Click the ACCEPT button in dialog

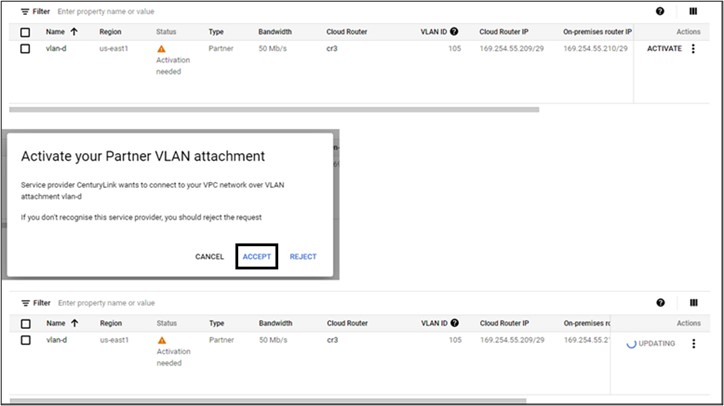(x=257, y=257)
